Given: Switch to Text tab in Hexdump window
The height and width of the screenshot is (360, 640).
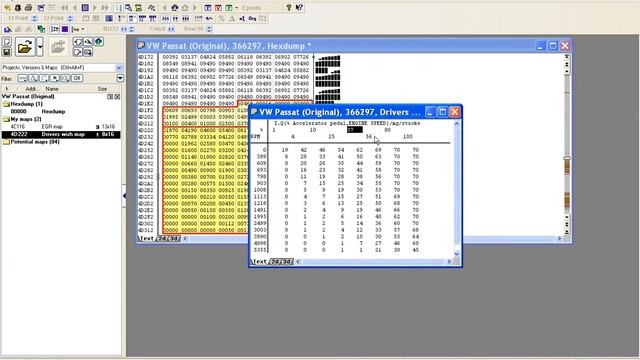Looking at the screenshot, I should [147, 238].
